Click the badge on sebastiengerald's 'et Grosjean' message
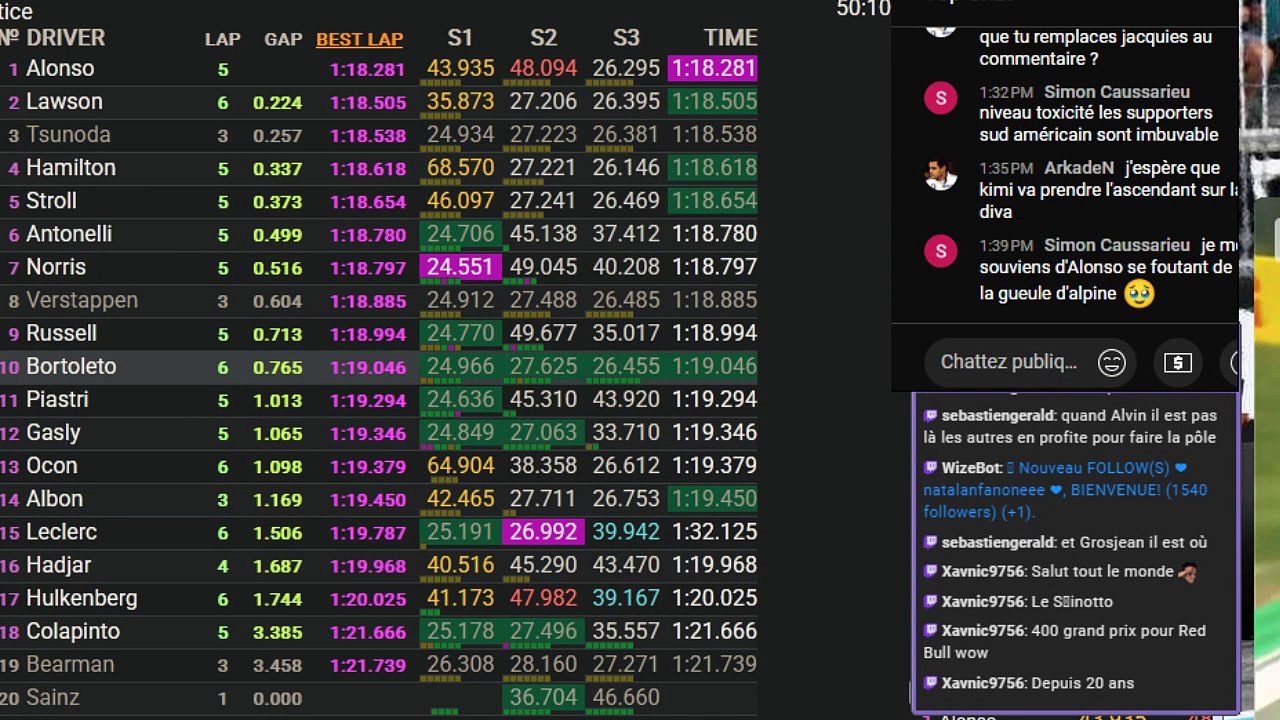 click(931, 542)
